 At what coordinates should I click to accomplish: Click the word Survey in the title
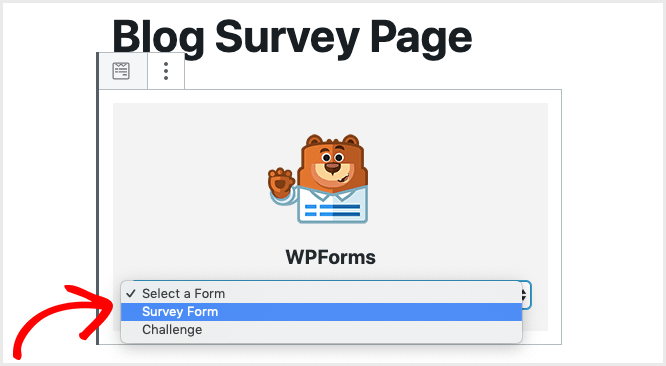pos(288,37)
